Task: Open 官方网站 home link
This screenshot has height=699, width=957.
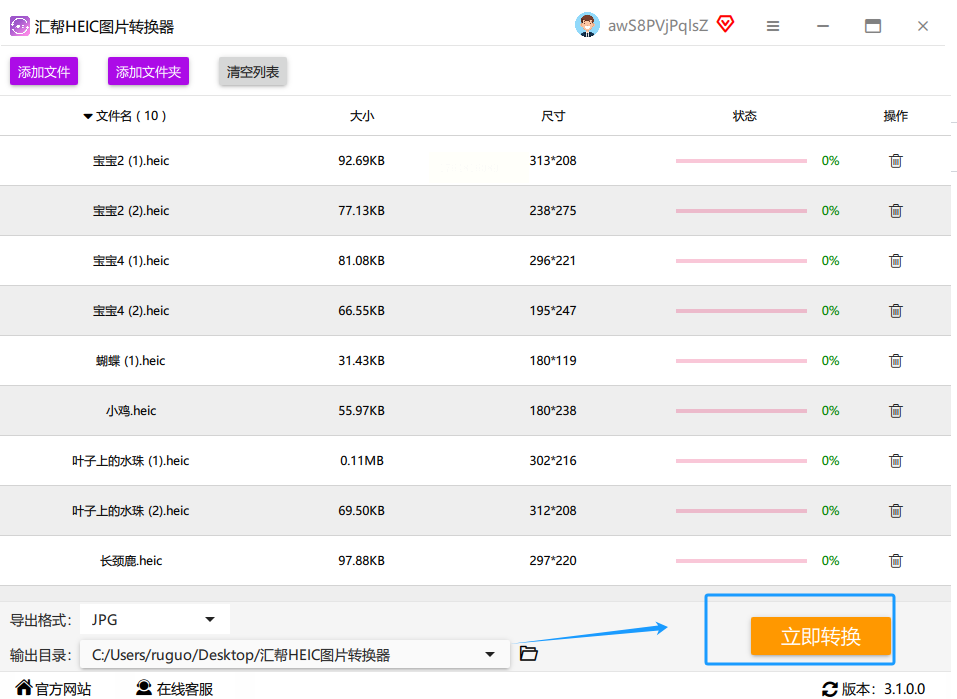Action: pos(53,689)
